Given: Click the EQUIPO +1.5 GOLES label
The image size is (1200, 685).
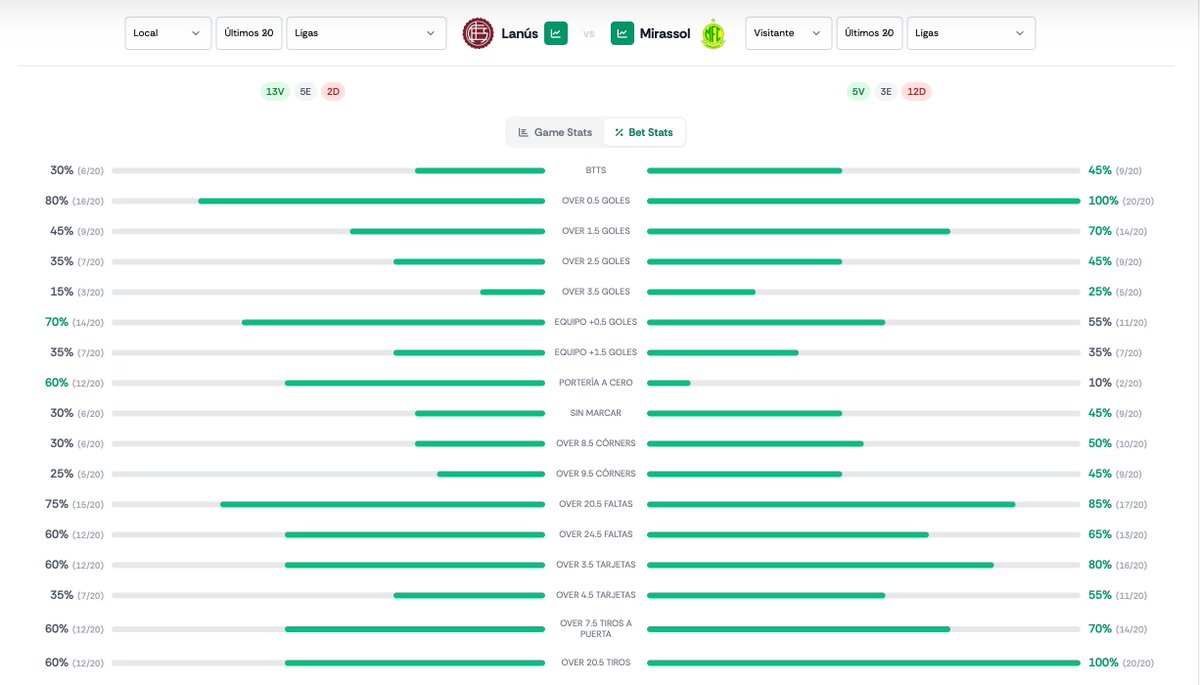Looking at the screenshot, I should tap(596, 352).
